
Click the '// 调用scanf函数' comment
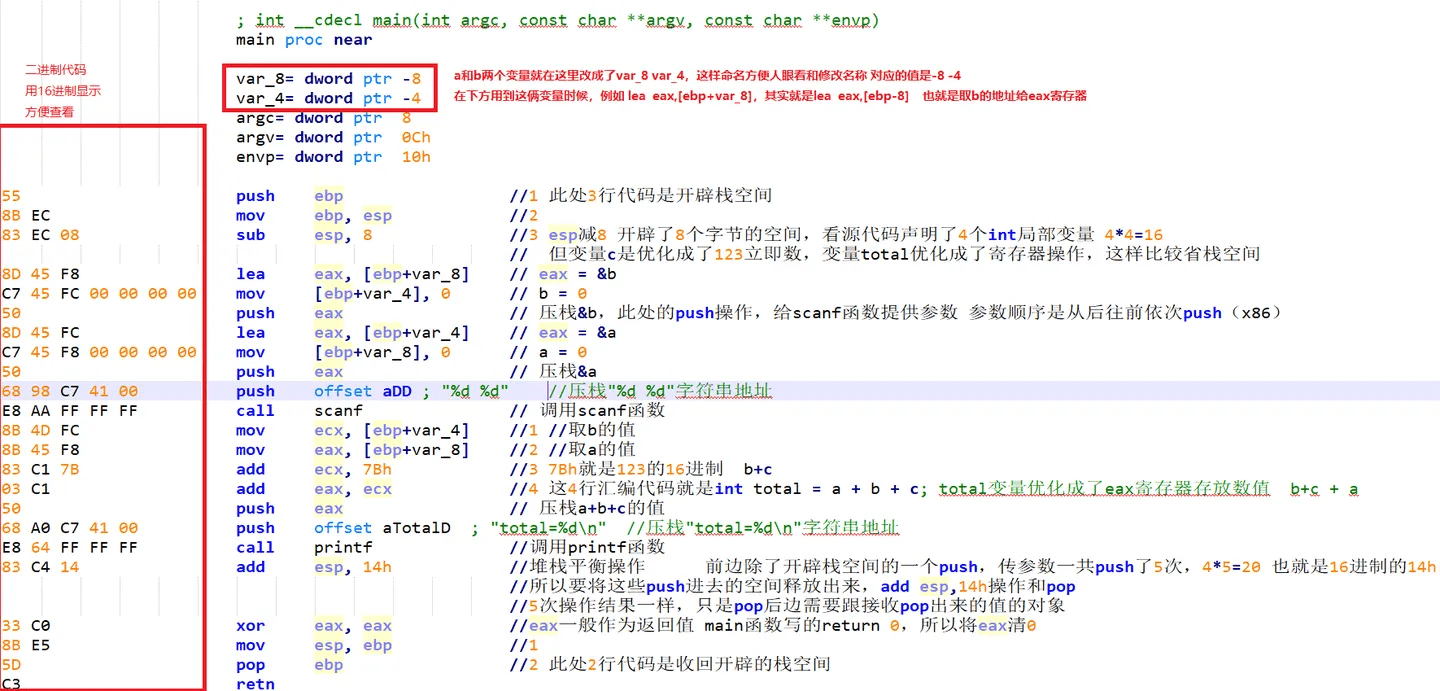point(587,411)
